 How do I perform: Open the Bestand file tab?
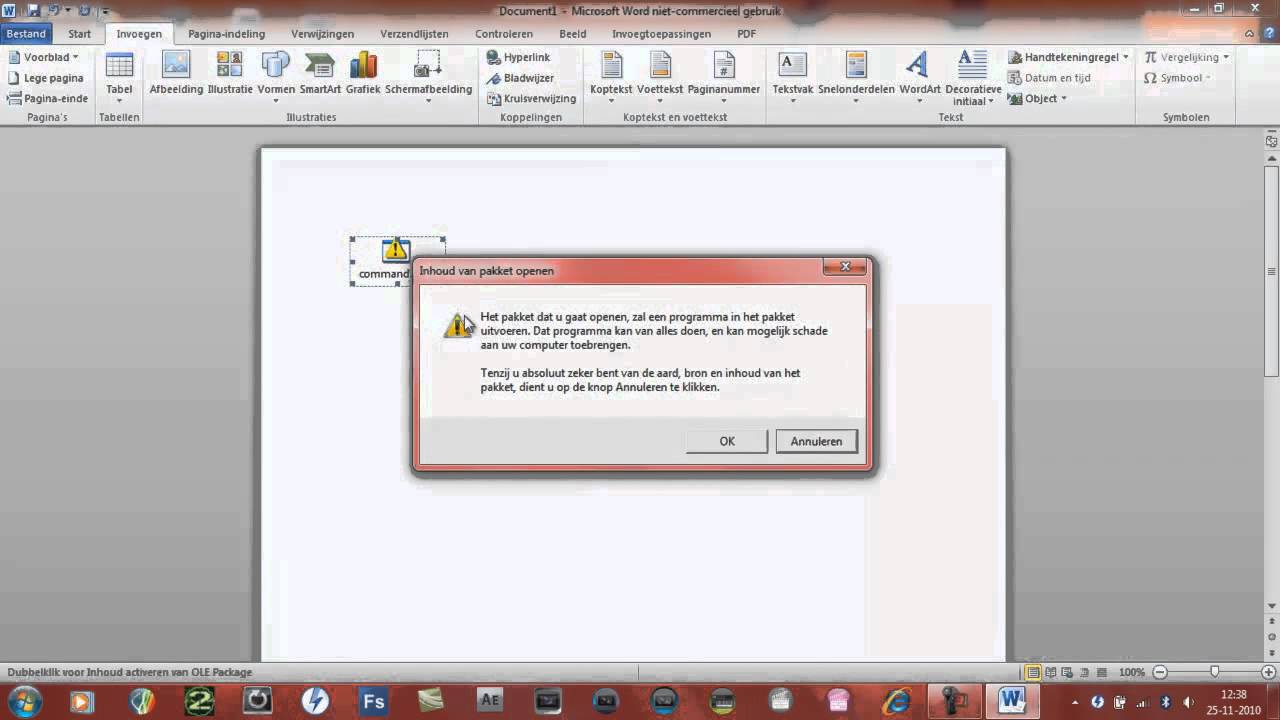click(x=26, y=33)
